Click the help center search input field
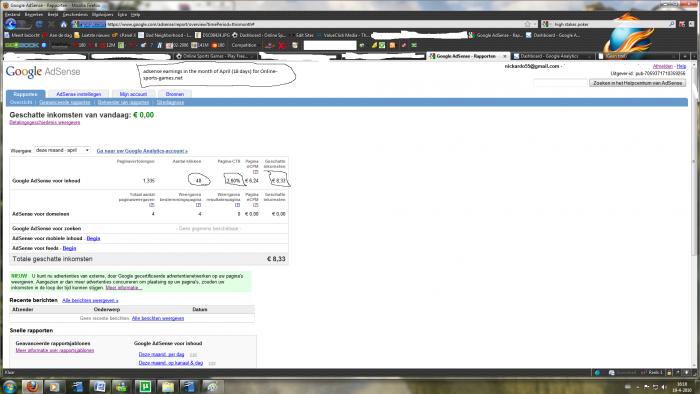This screenshot has height=394, width=700. [x=560, y=83]
